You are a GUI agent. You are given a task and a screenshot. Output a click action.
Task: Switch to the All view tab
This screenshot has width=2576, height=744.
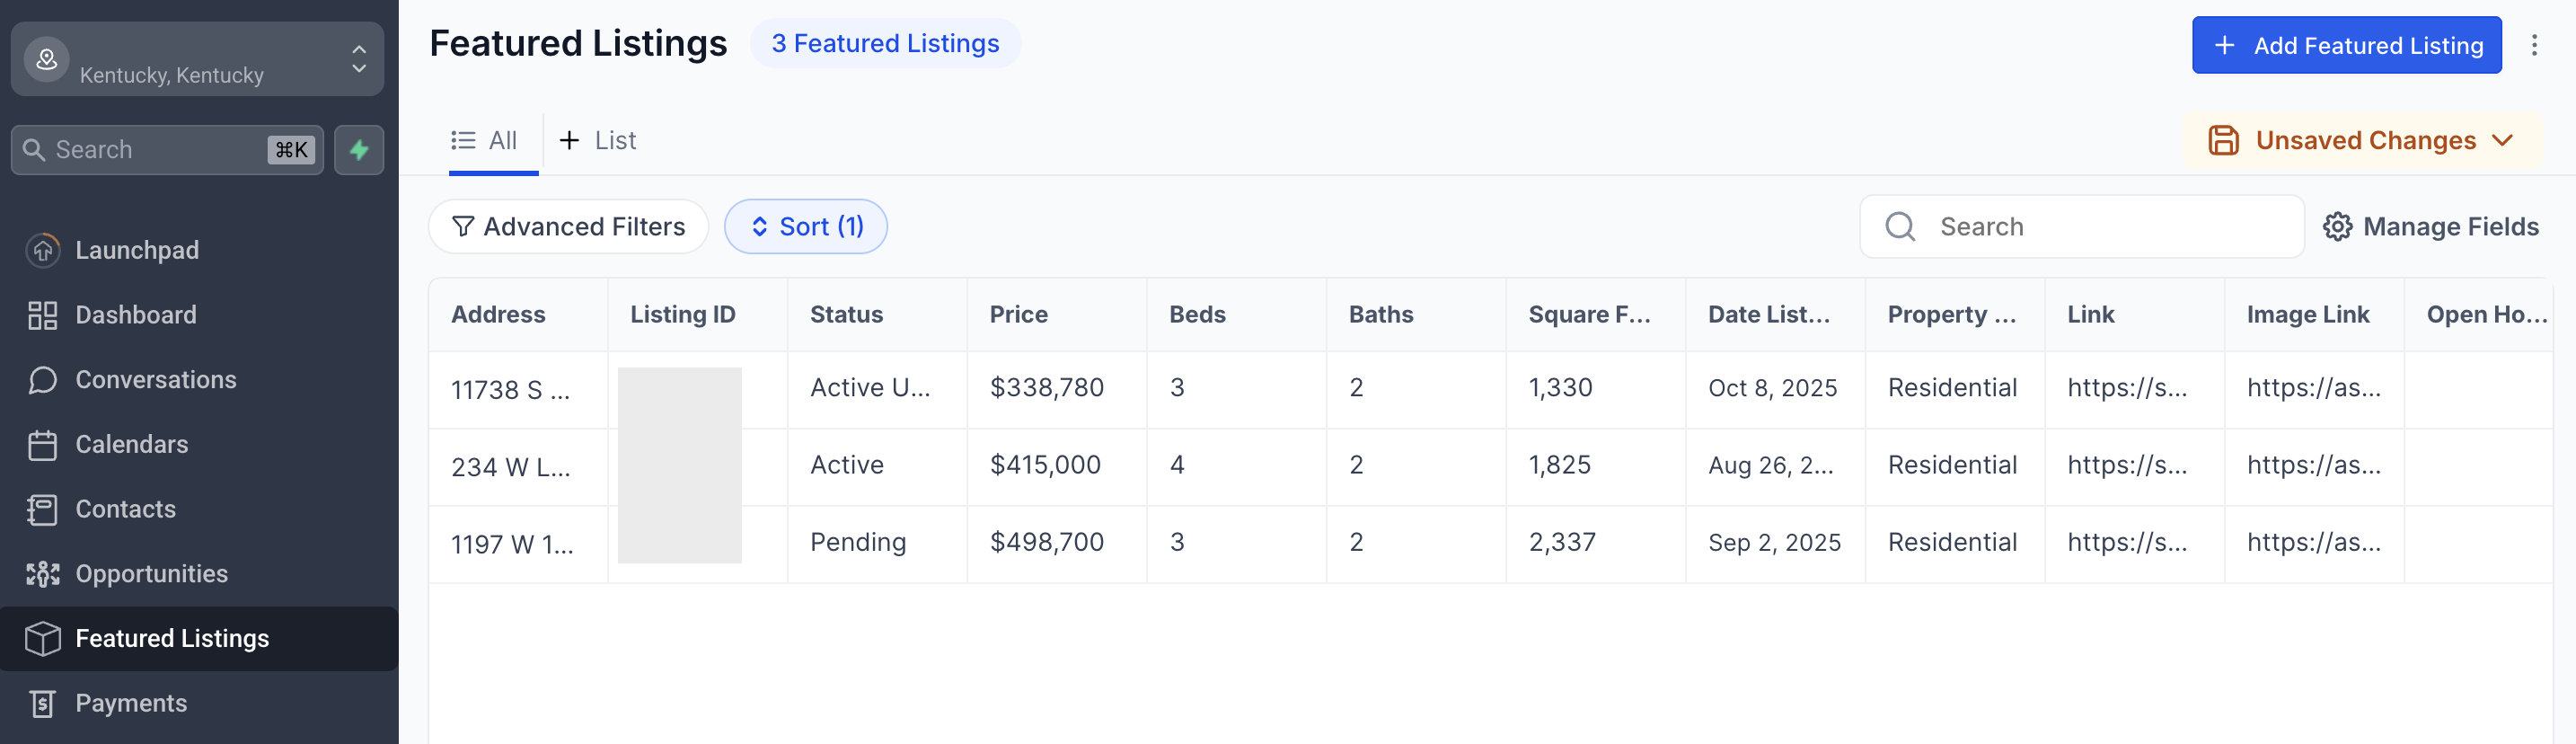click(485, 141)
